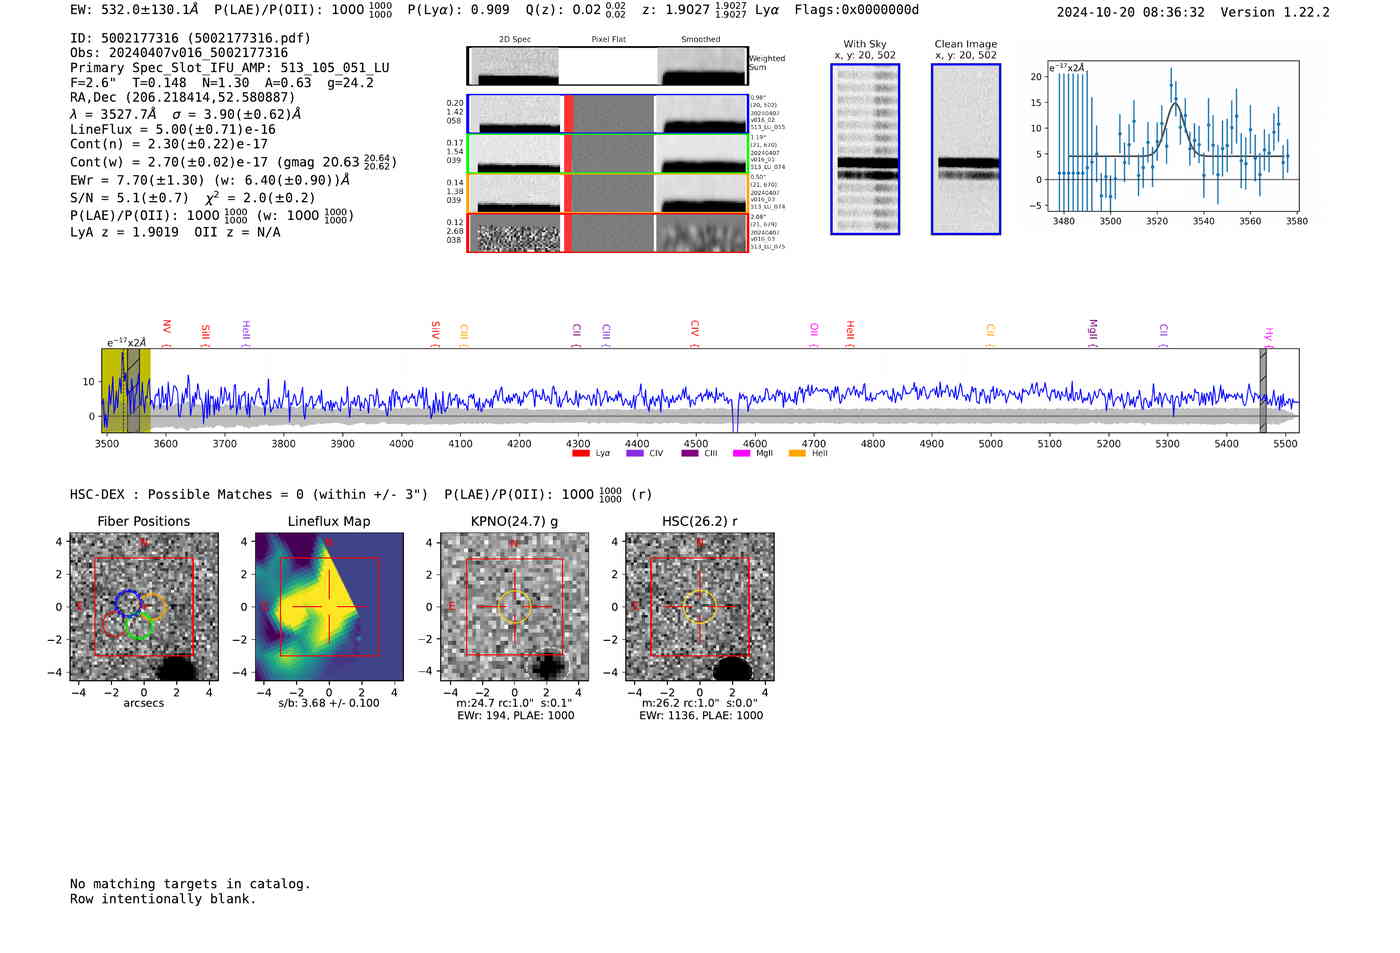Open the KPNO(24.7) g image panel
The height and width of the screenshot is (953, 1400).
point(514,607)
